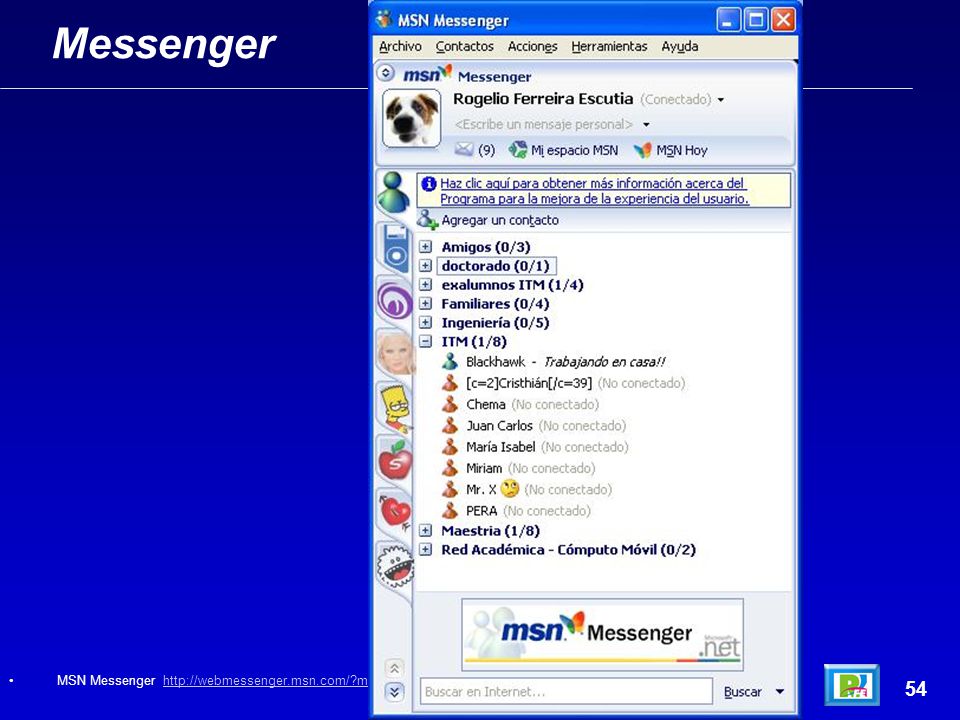This screenshot has width=960, height=720.
Task: Click the Buscar button
Action: (x=743, y=692)
